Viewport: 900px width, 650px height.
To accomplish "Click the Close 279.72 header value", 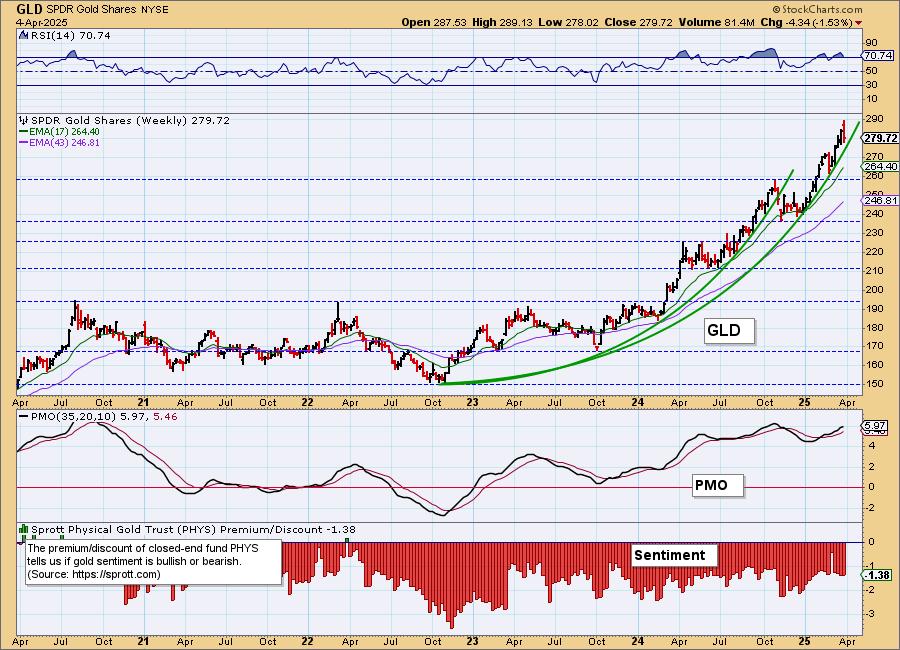I will (x=638, y=22).
